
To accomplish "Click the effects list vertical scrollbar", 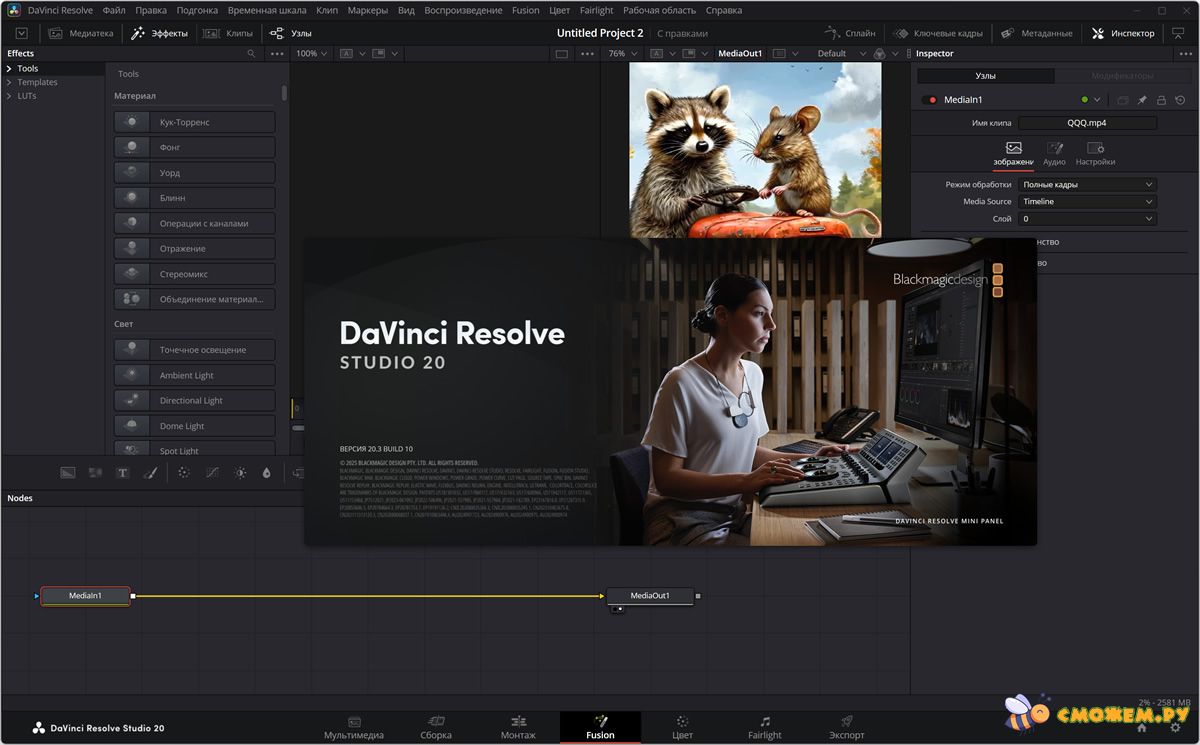I will pos(285,93).
